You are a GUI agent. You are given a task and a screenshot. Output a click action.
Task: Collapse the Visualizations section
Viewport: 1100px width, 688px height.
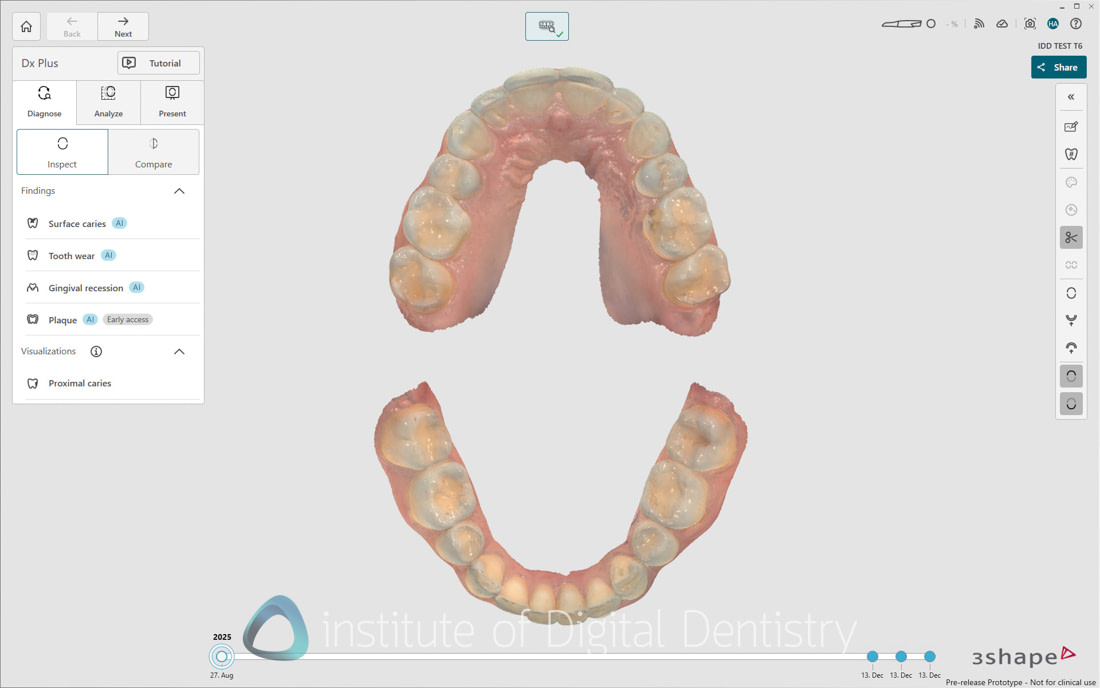tap(180, 351)
